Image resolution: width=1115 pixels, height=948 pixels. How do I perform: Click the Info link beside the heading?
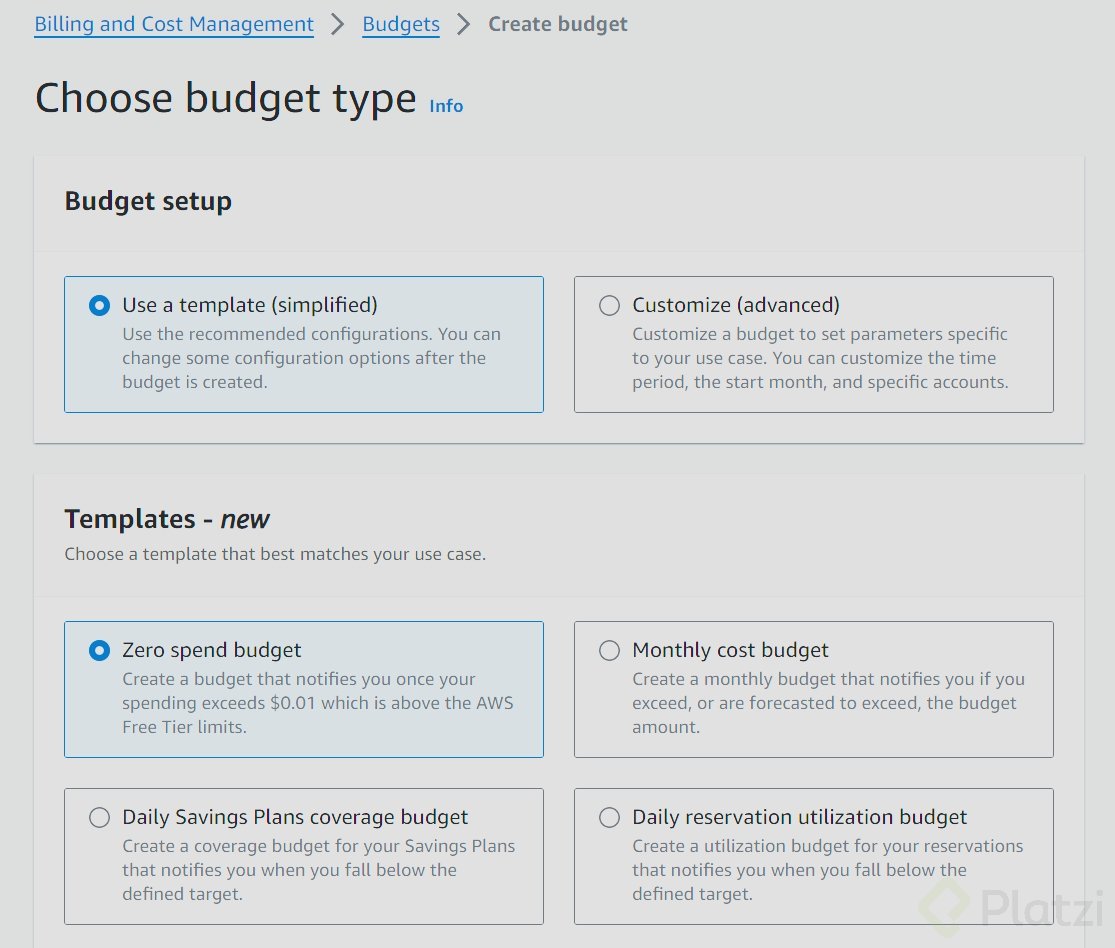point(446,106)
